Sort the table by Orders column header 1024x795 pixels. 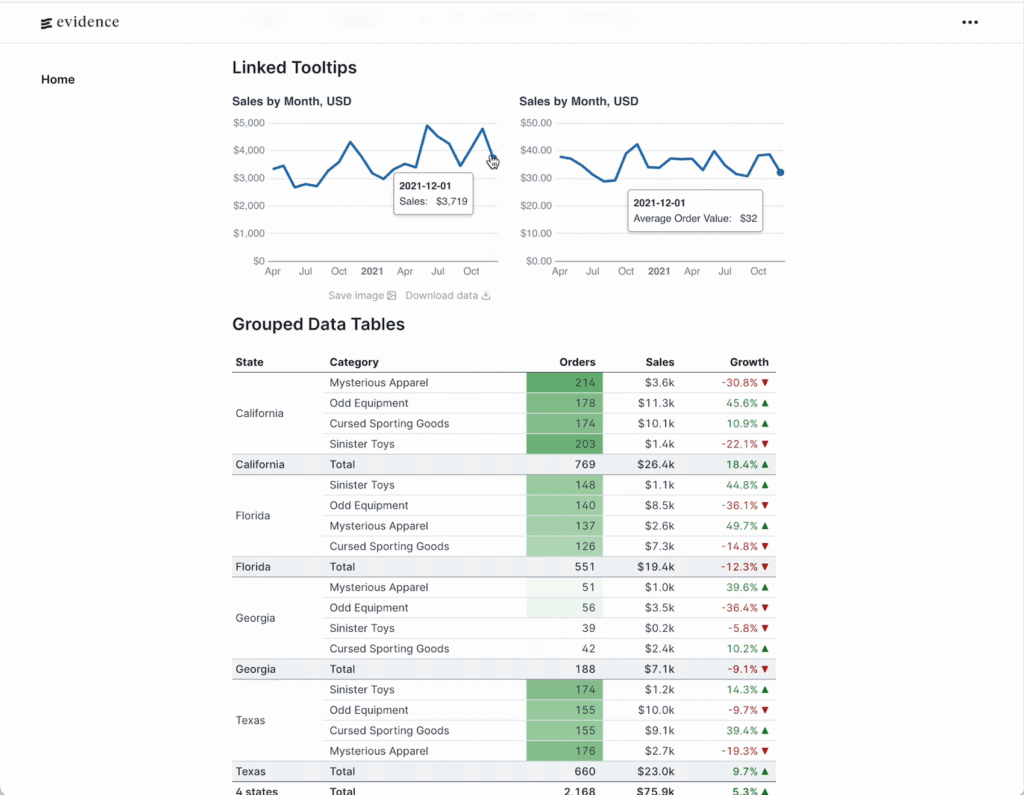[577, 362]
